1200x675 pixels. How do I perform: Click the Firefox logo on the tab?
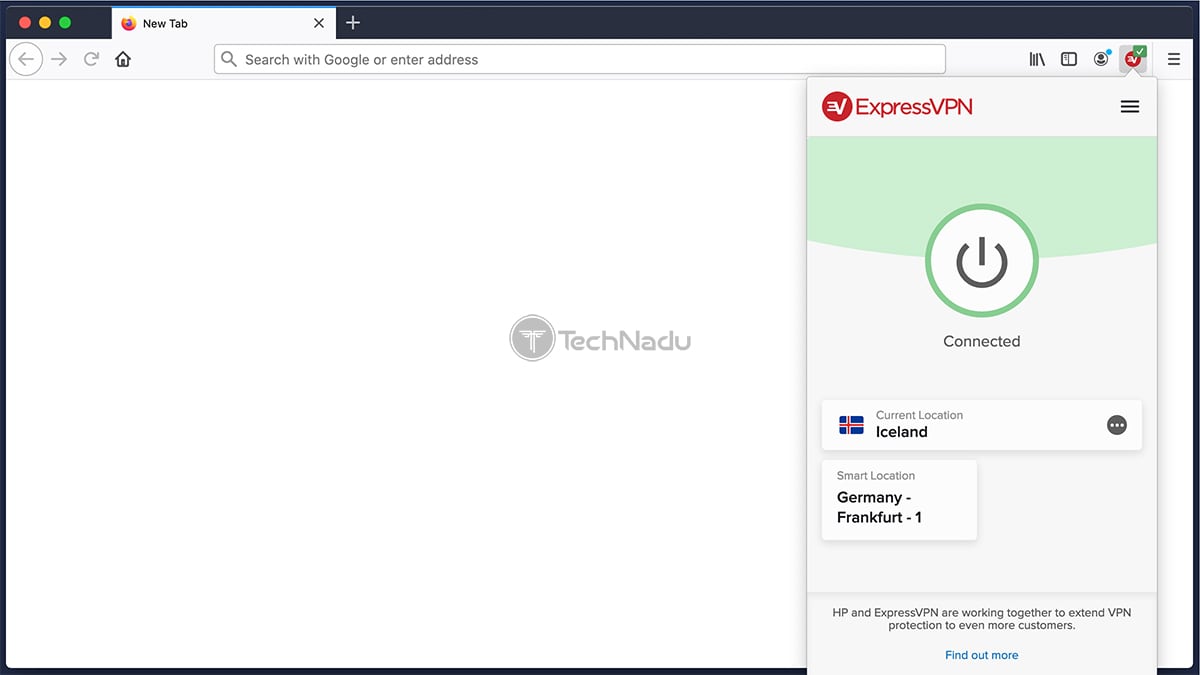[x=129, y=23]
